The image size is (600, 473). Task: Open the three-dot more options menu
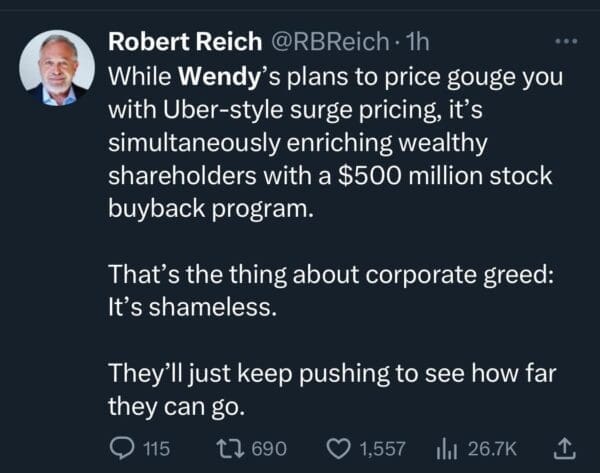[565, 45]
